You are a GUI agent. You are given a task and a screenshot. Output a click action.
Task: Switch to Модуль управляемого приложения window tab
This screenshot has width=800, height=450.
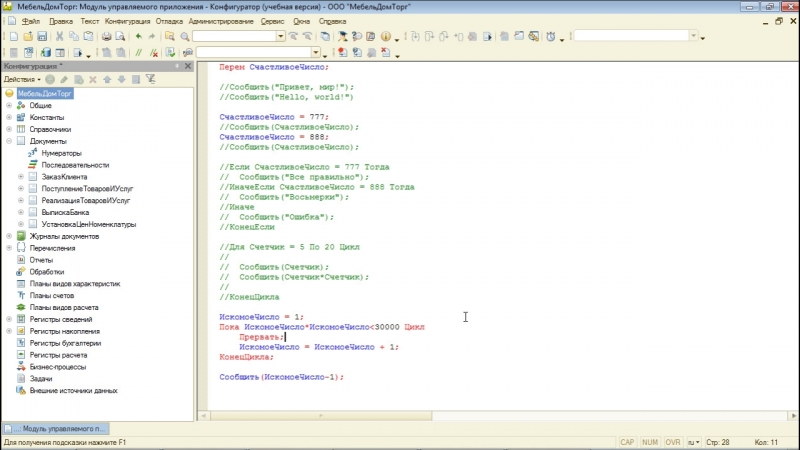pyautogui.click(x=55, y=429)
